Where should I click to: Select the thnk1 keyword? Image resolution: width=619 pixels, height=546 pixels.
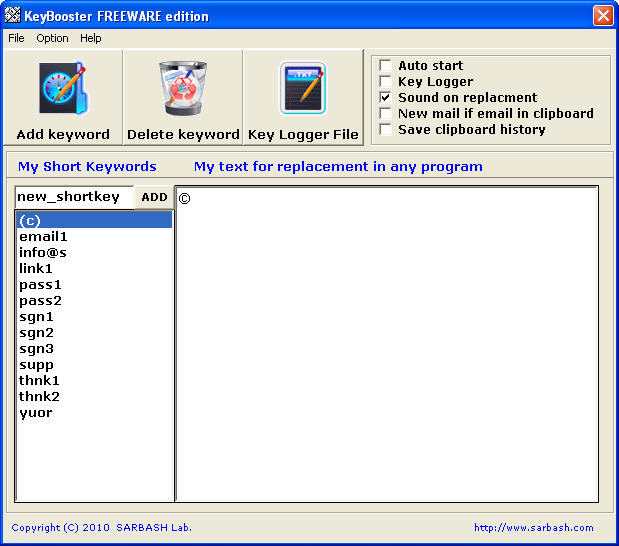(95, 380)
